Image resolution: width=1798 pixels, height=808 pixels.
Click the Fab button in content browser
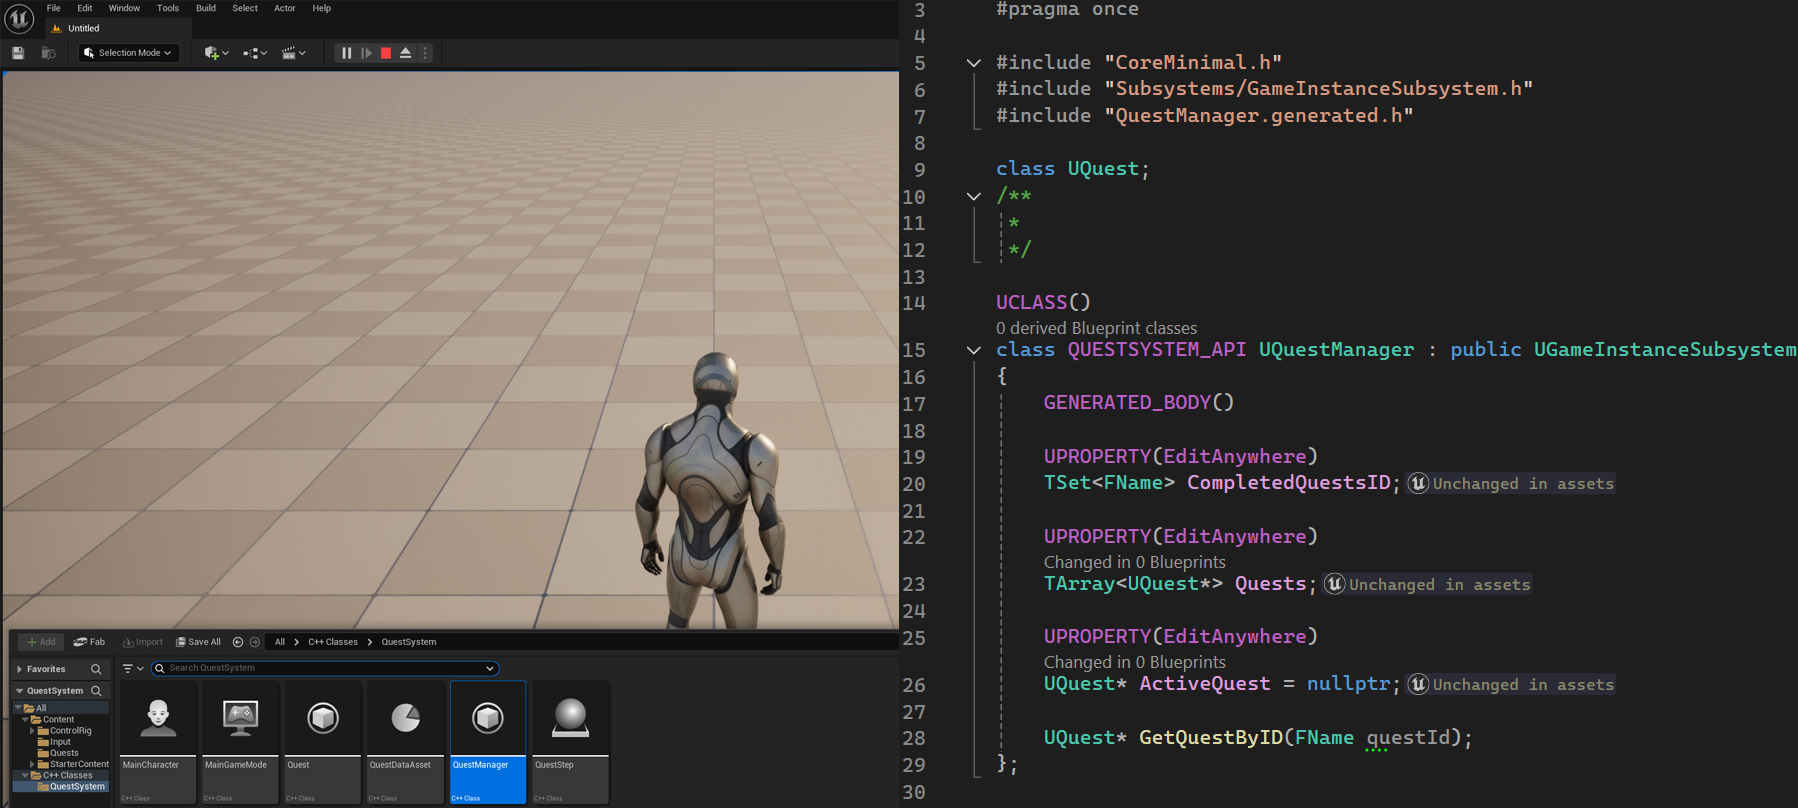[x=90, y=642]
